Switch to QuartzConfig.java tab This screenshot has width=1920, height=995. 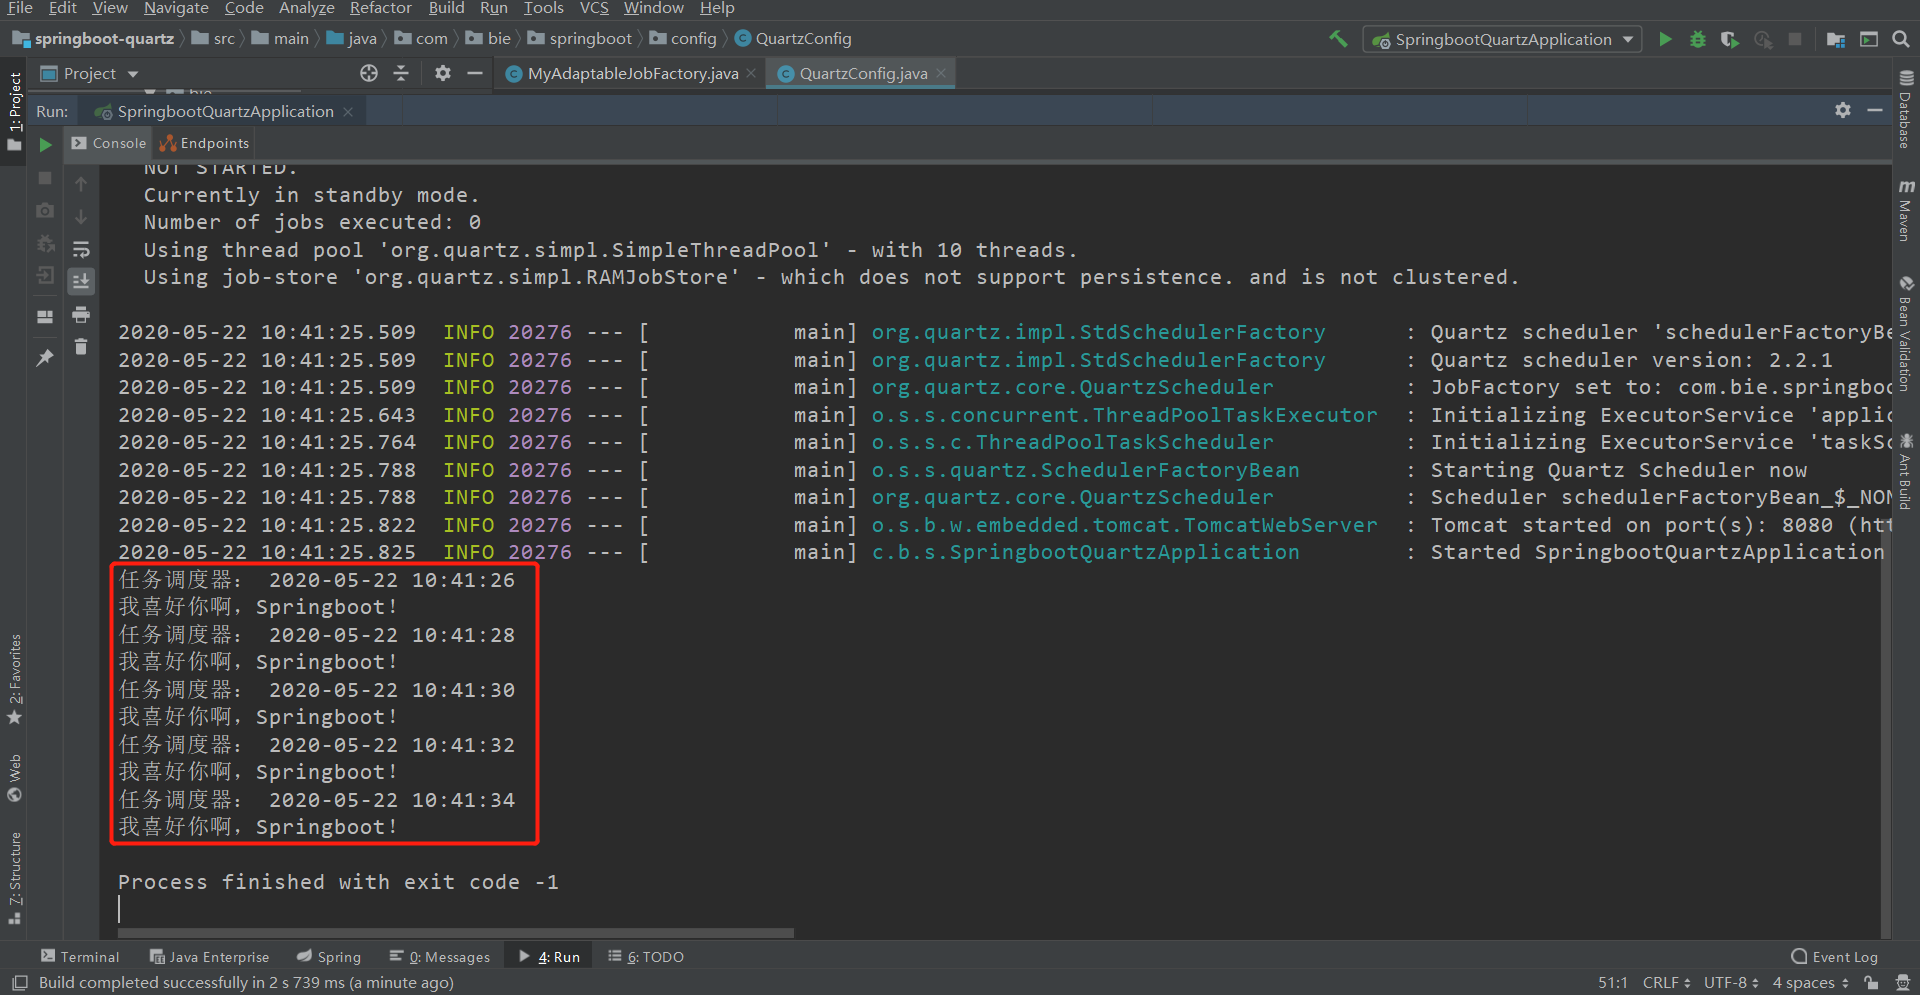click(863, 73)
